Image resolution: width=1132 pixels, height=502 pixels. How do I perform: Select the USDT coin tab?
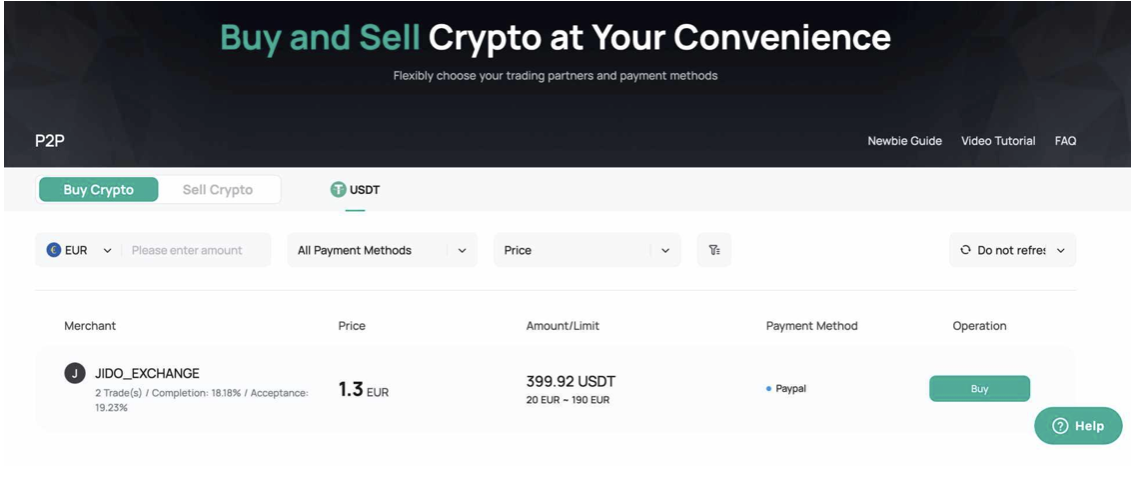click(x=355, y=191)
